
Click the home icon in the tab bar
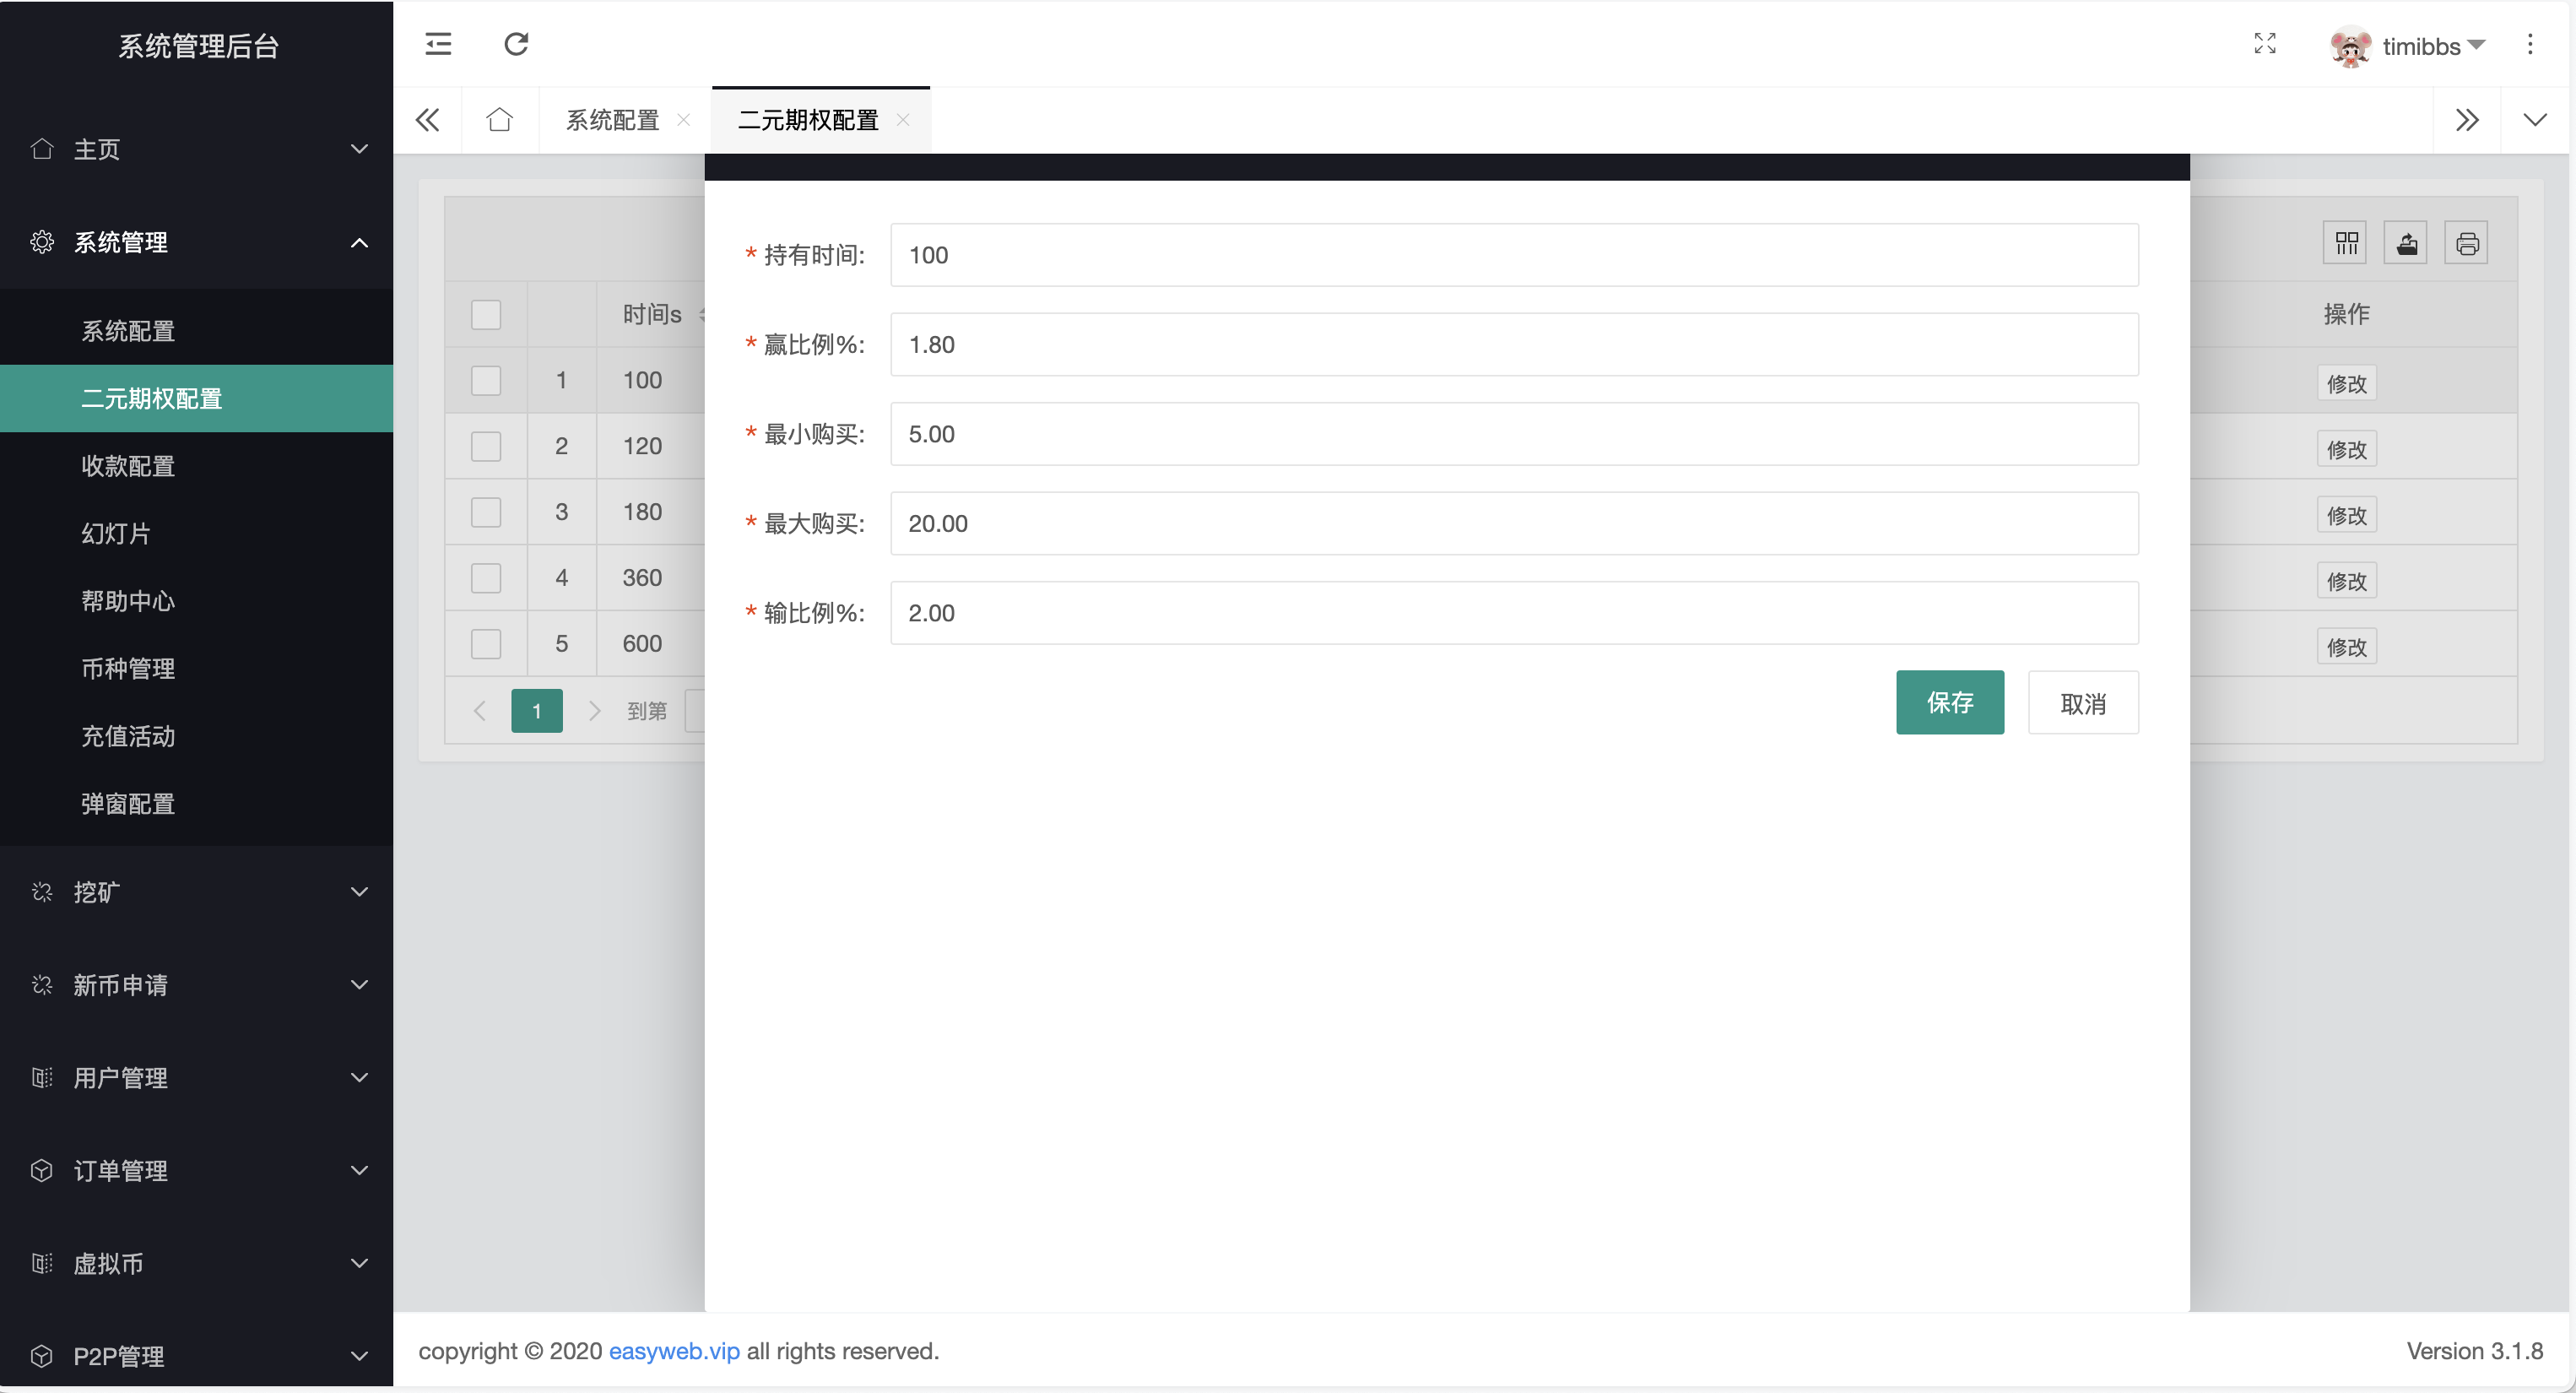tap(500, 119)
